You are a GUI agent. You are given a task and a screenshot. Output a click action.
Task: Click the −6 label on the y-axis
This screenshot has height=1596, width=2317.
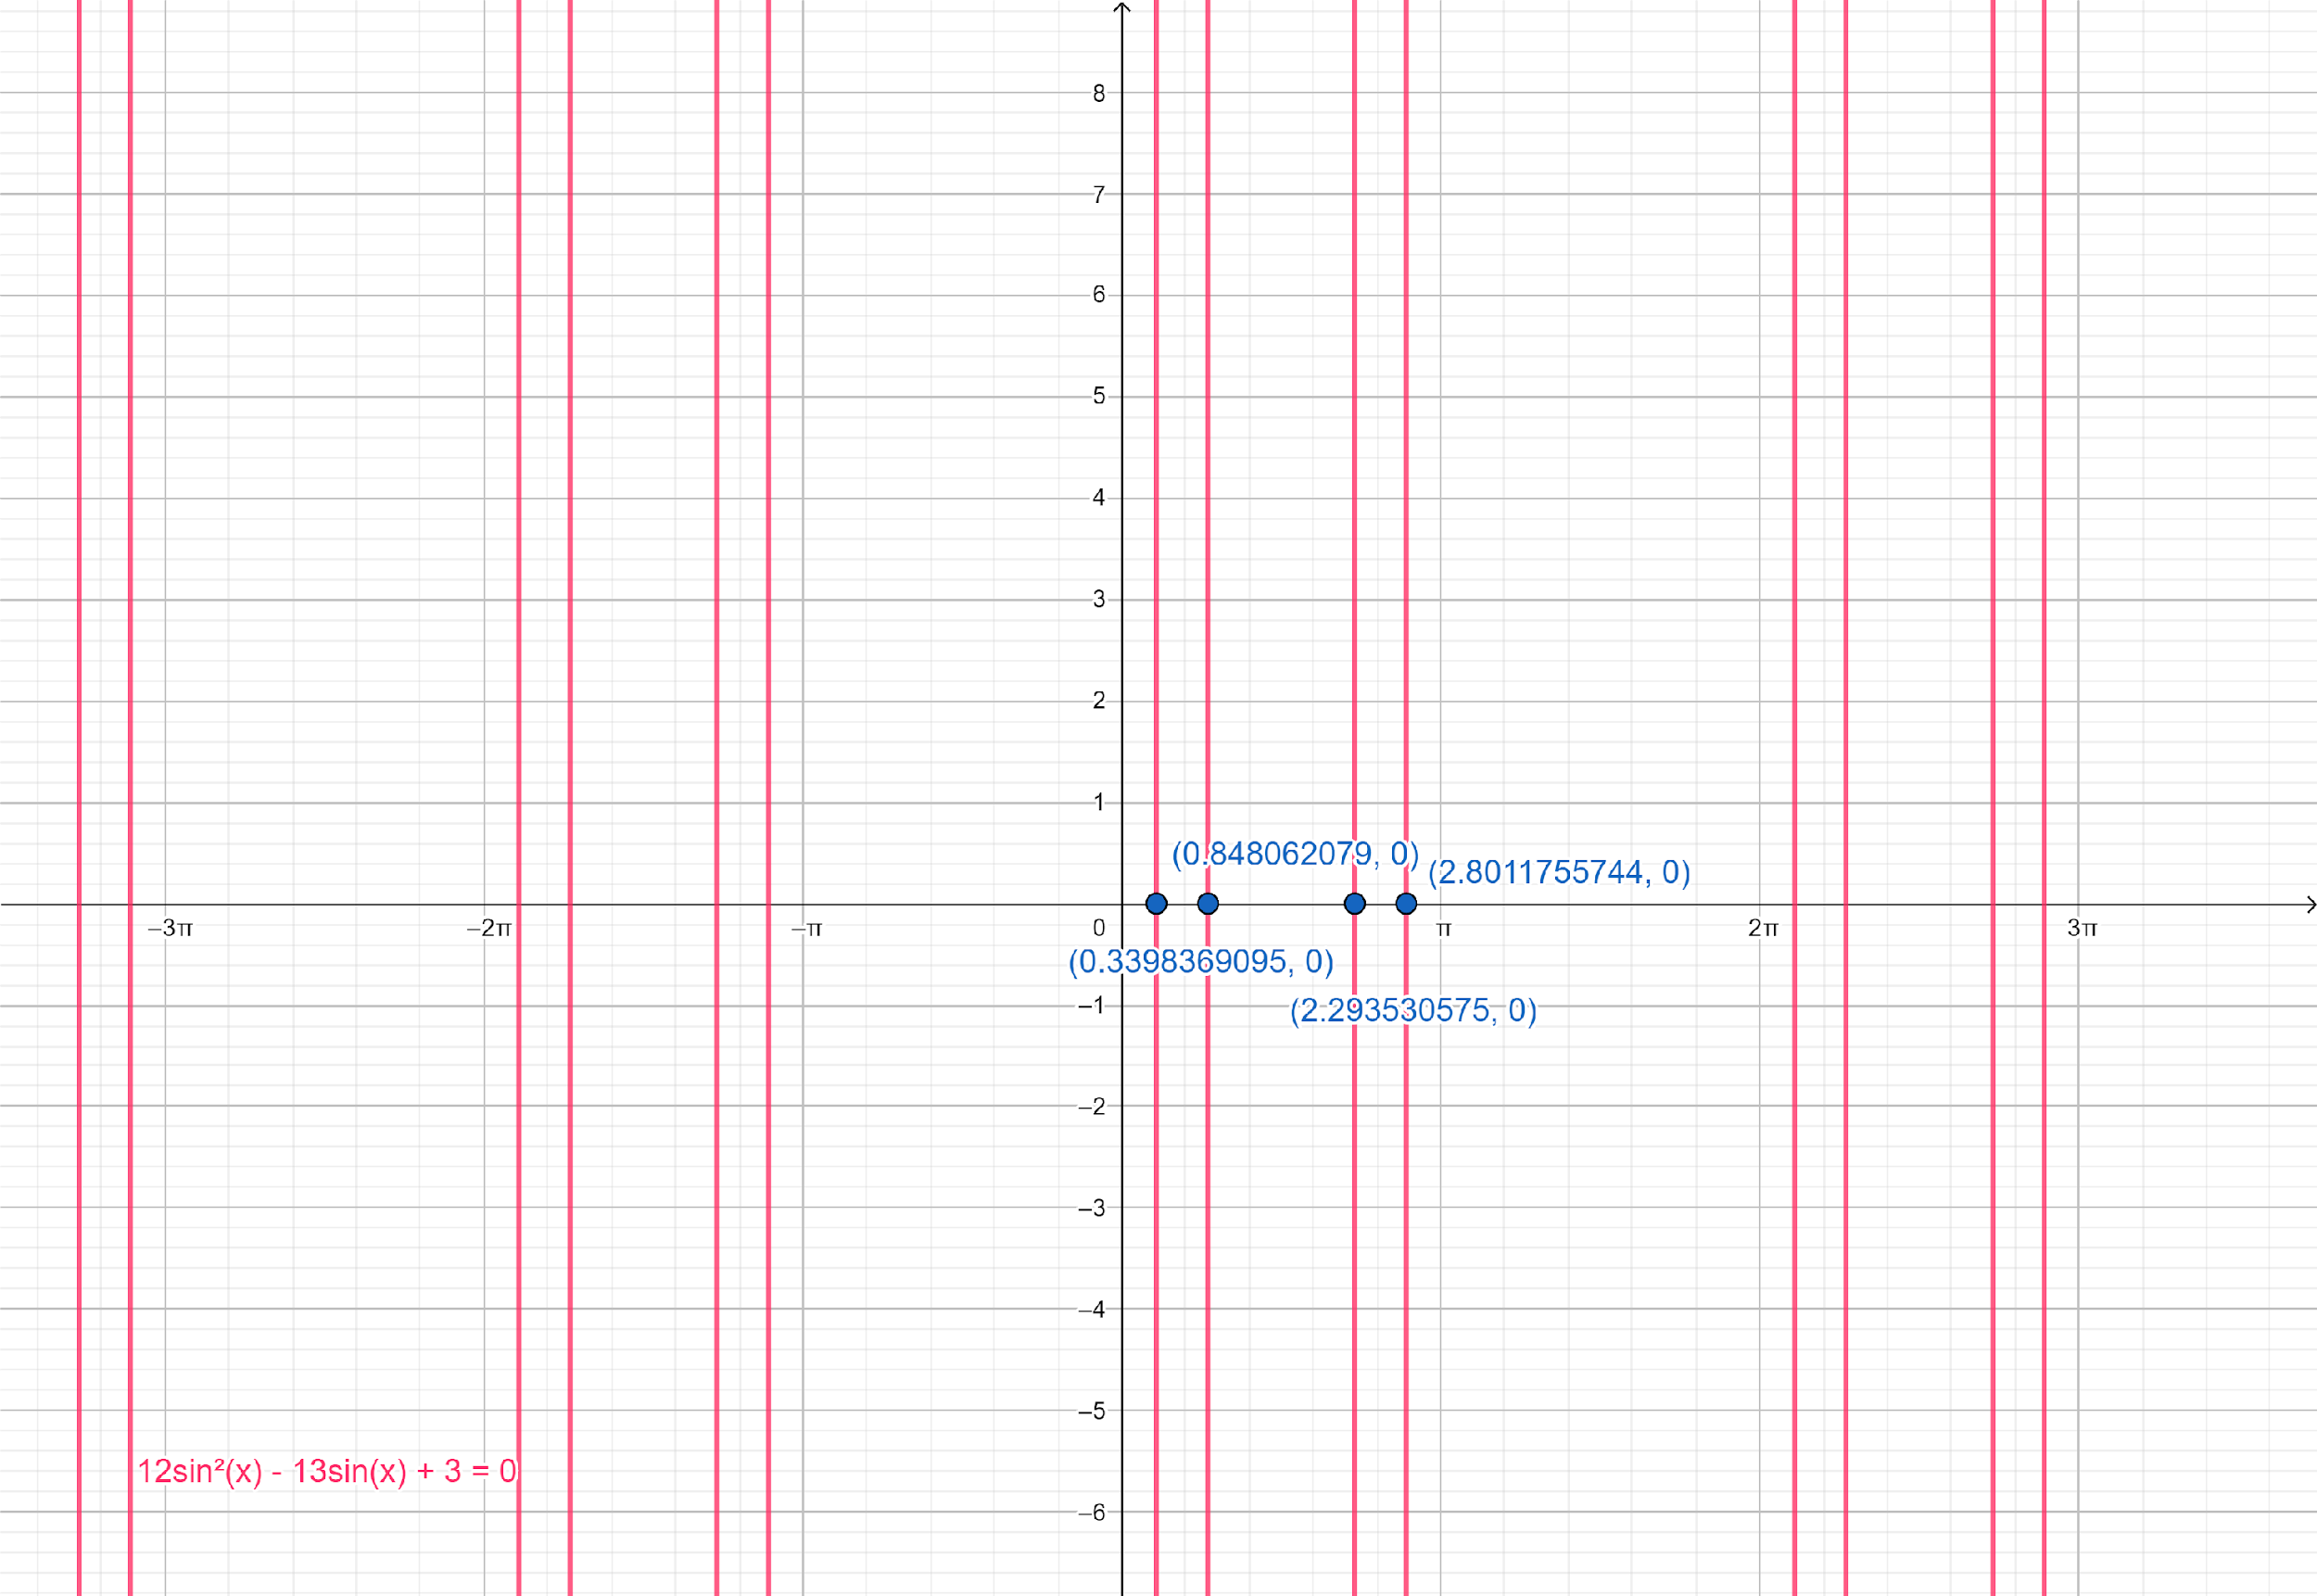(x=1091, y=1512)
